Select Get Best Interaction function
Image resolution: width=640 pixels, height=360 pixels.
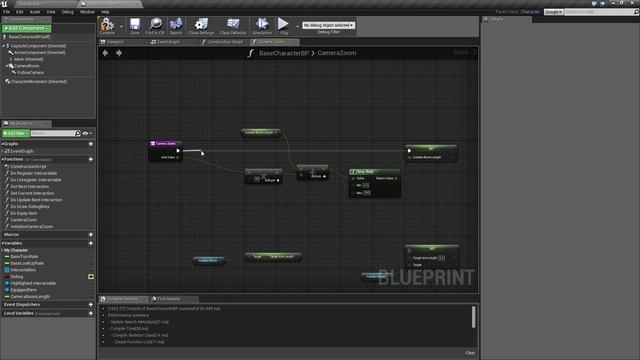[29, 187]
